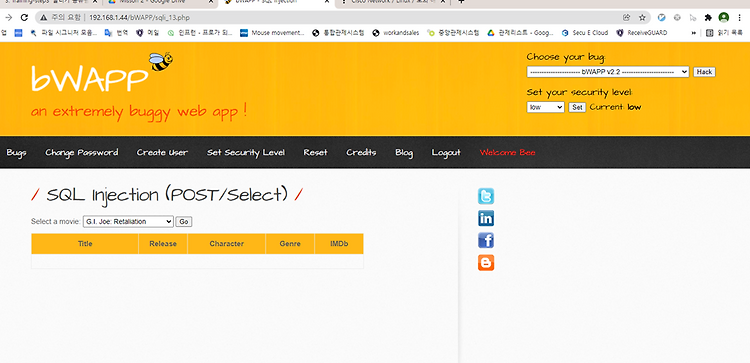Open the Chrome three-dot menu
750x363 pixels.
pyautogui.click(x=739, y=18)
